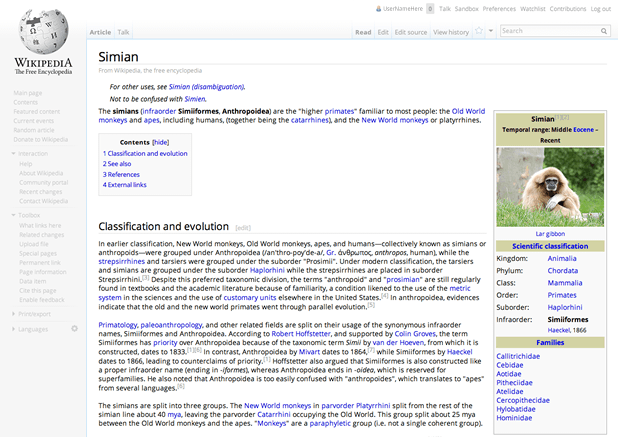Go to Main page in sidebar
The height and width of the screenshot is (437, 618).
(28, 93)
